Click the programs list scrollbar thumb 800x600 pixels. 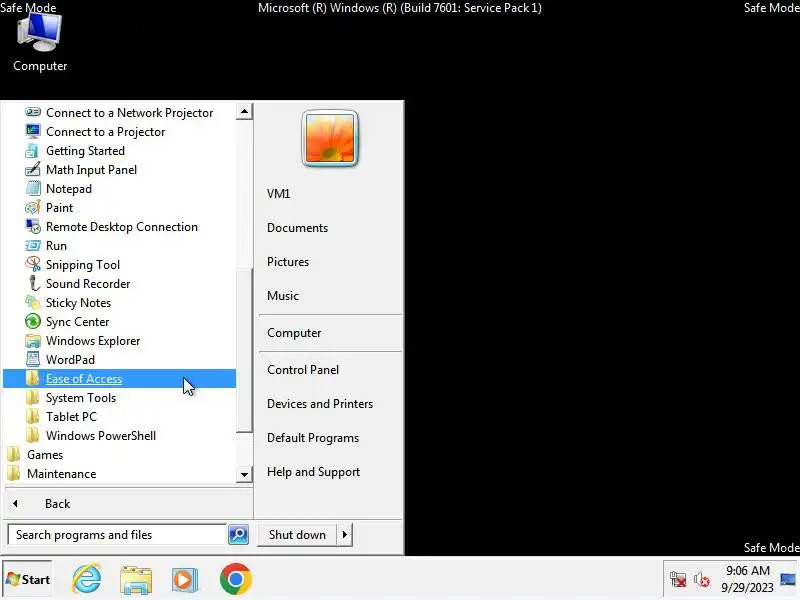coord(244,349)
